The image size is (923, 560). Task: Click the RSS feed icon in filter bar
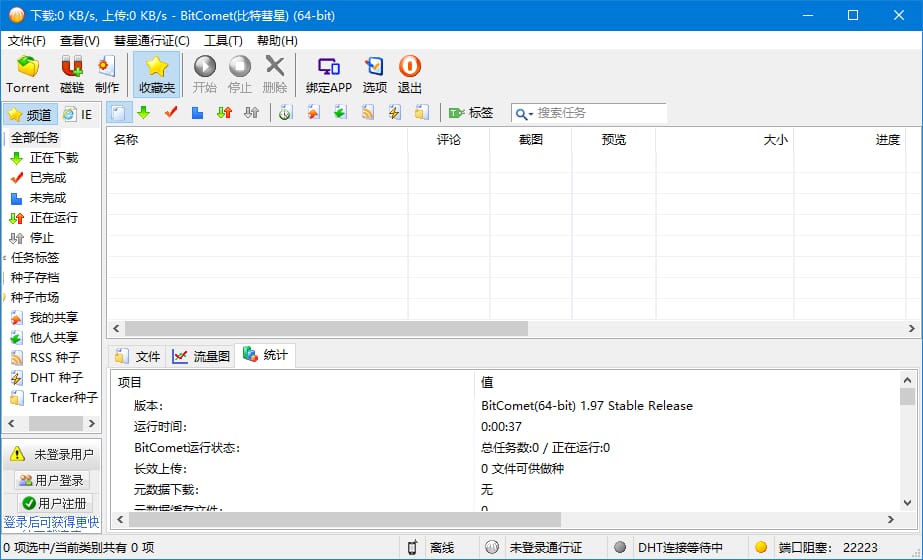367,112
